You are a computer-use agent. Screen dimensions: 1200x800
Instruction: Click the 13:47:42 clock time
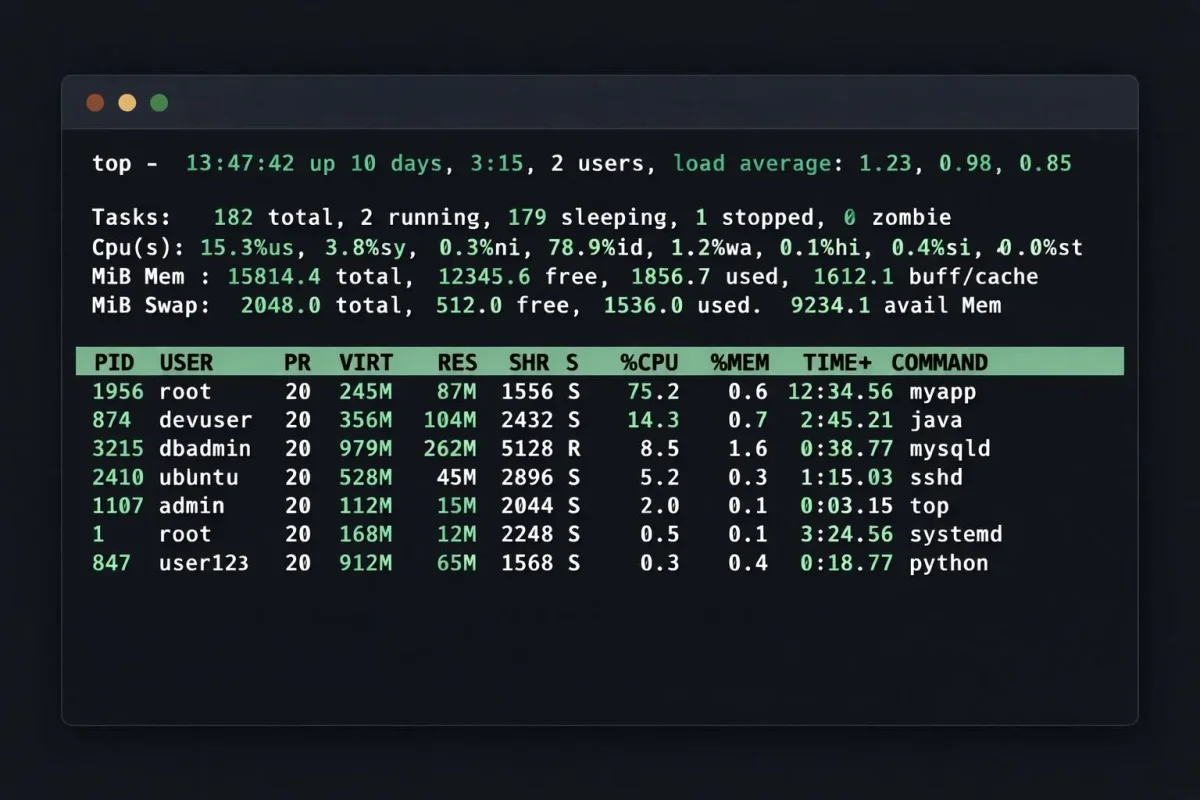(x=240, y=163)
